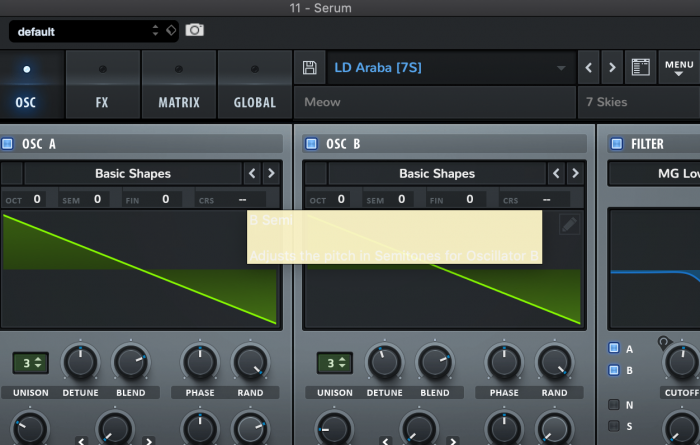Click the OSC A RAND knob
This screenshot has width=700, height=445.
pos(250,362)
